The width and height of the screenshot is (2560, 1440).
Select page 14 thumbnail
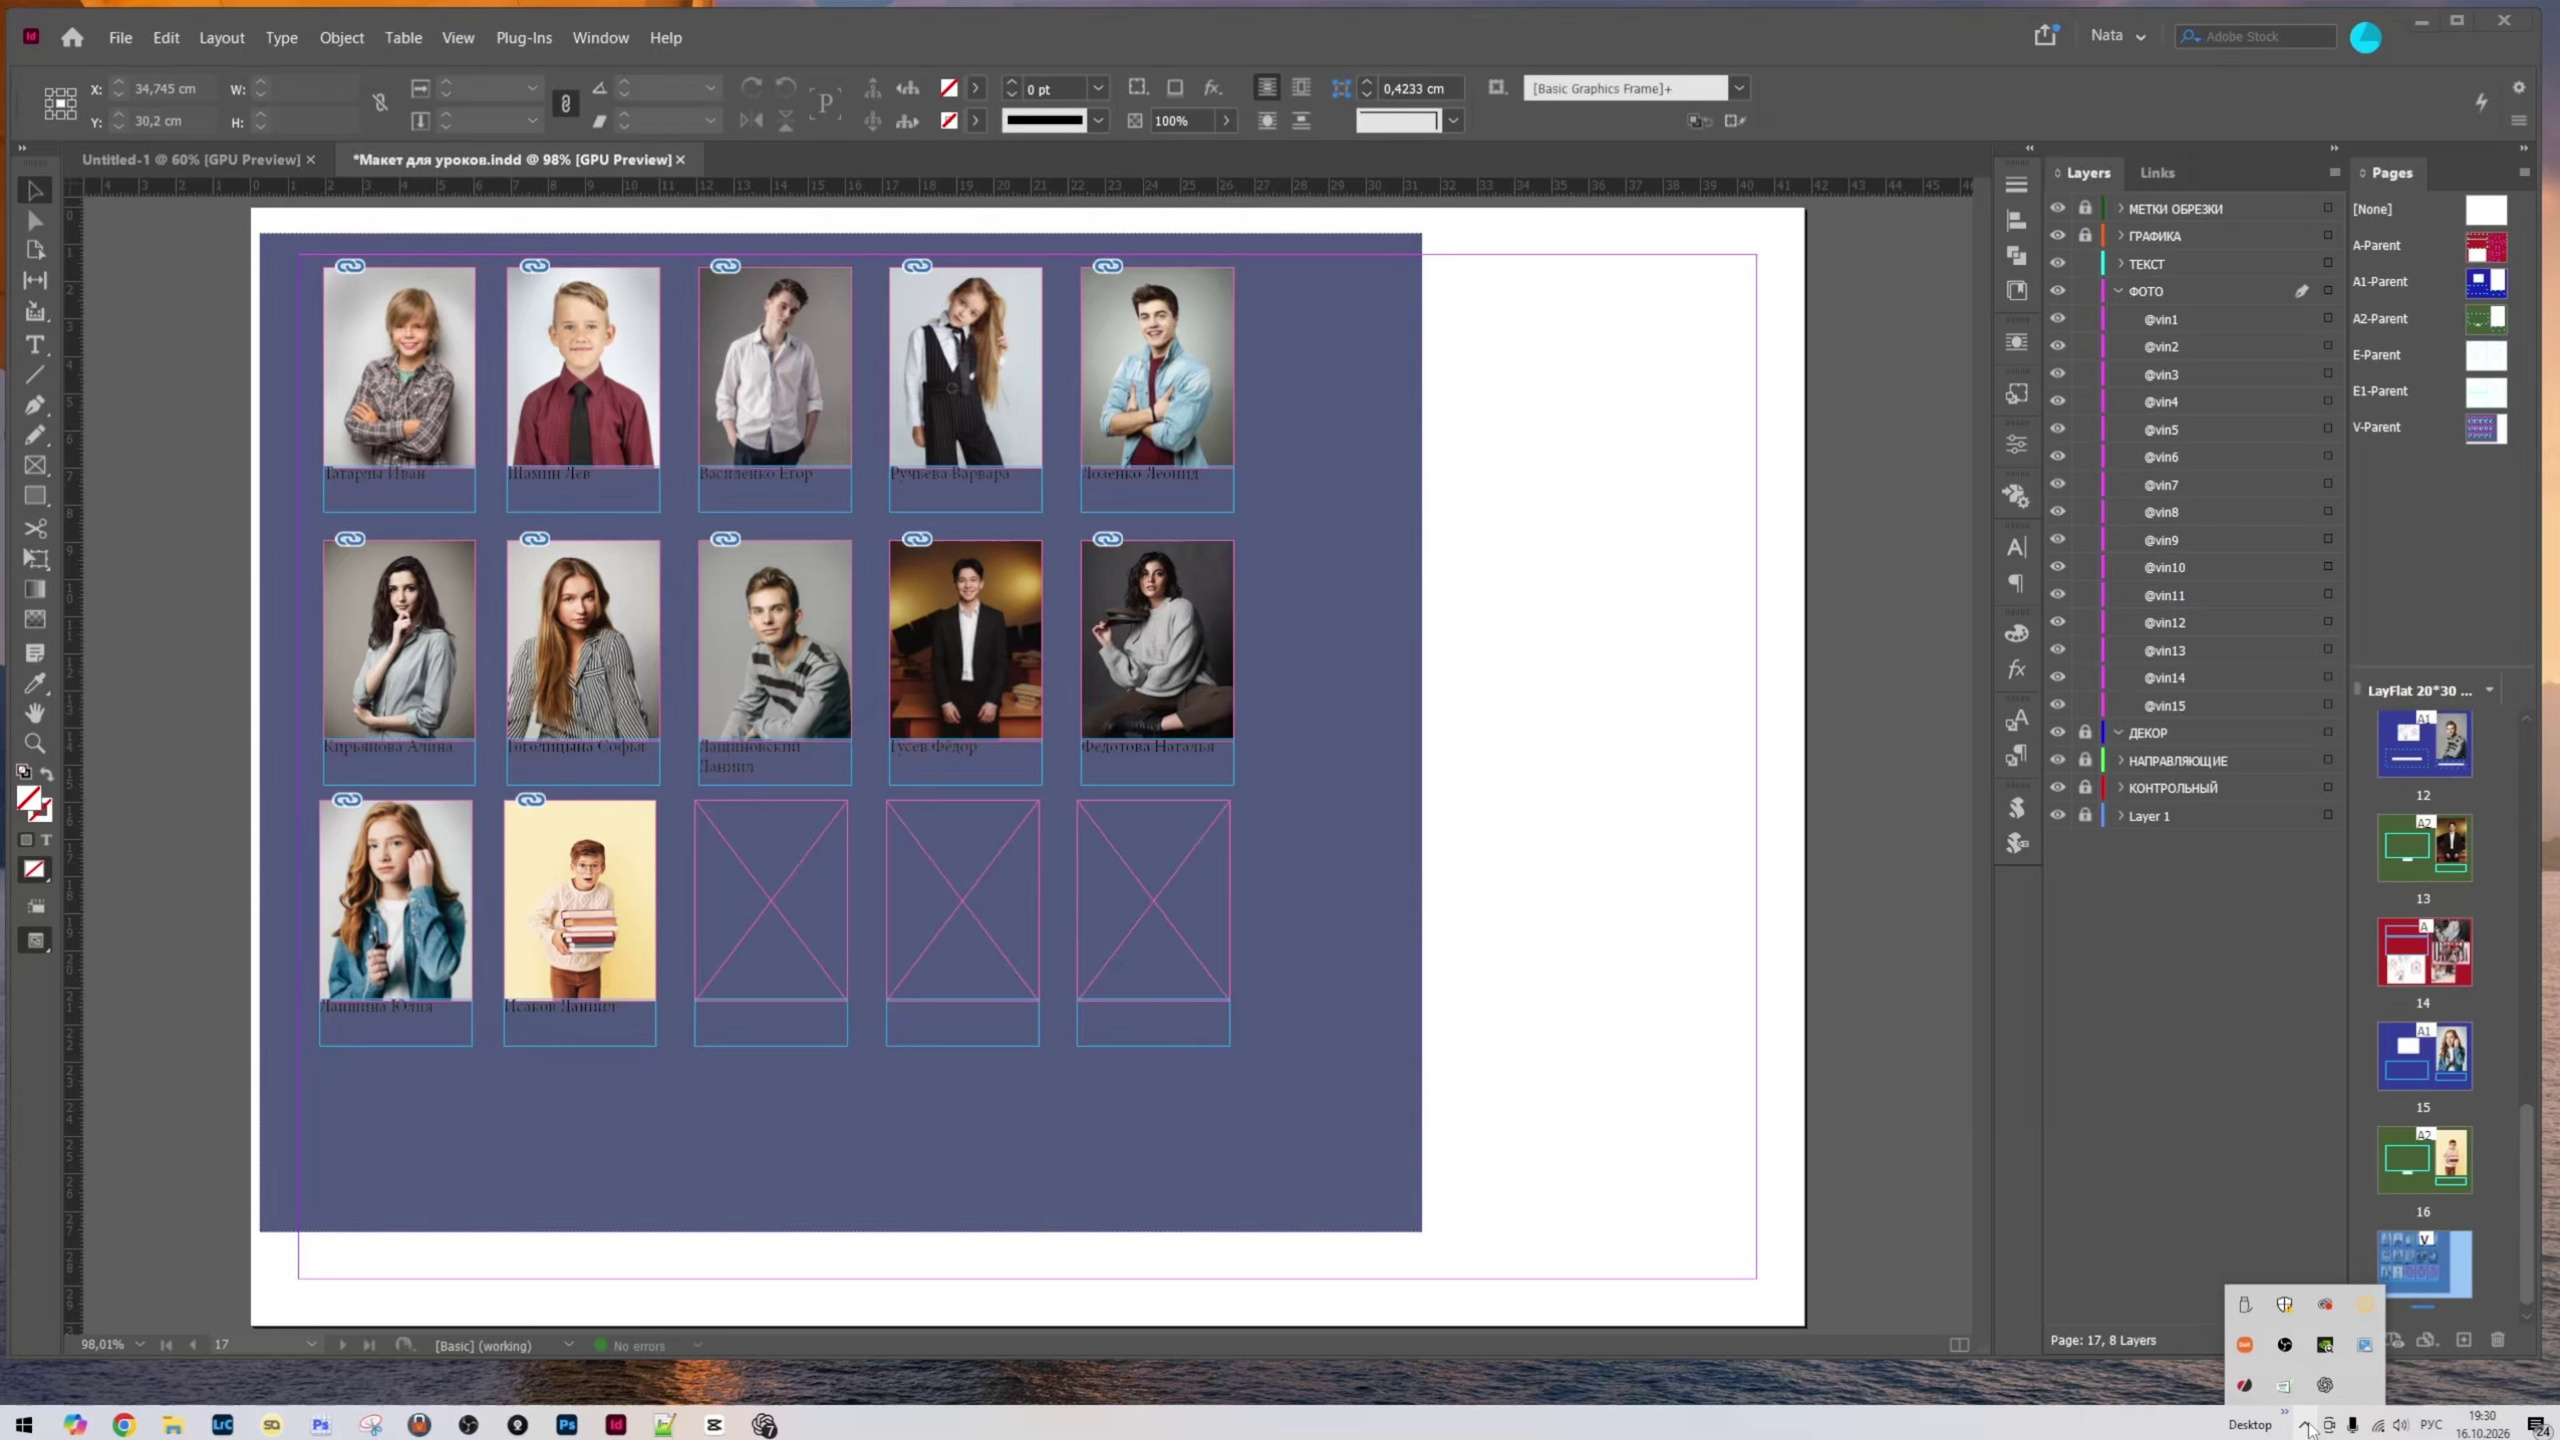(2424, 952)
